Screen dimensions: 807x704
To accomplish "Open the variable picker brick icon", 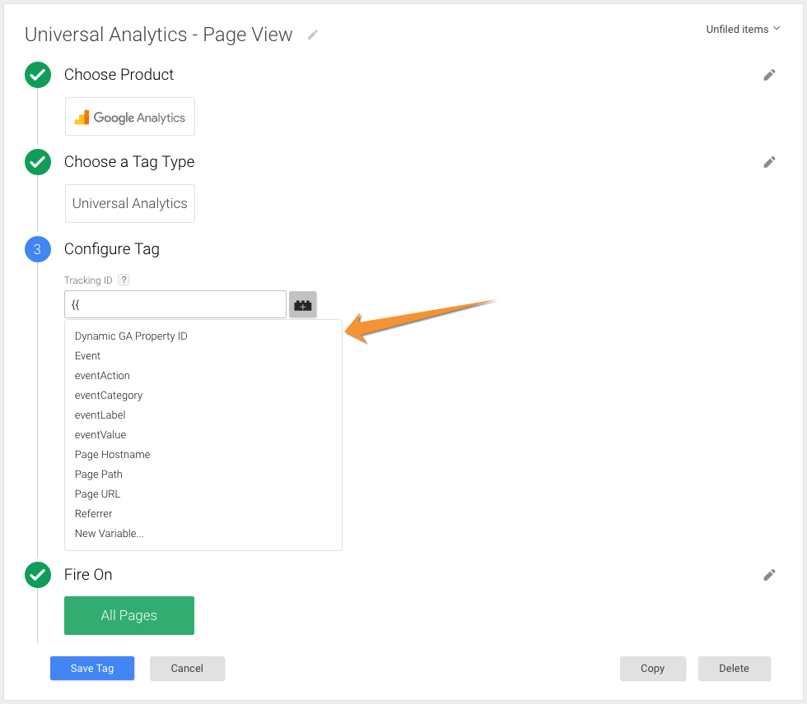I will pyautogui.click(x=303, y=305).
